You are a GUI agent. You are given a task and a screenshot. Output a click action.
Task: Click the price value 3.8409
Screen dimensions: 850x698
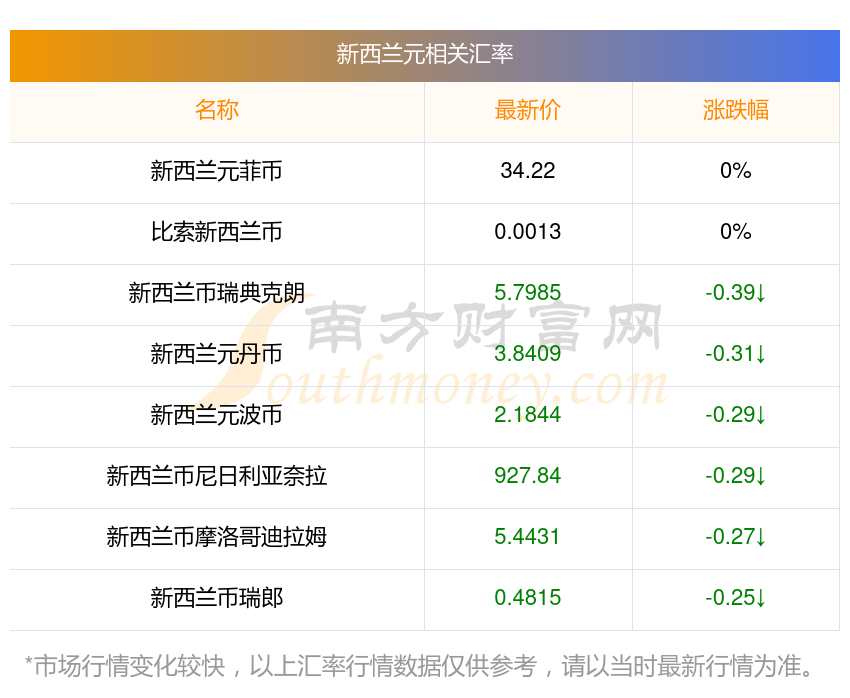[x=527, y=354]
